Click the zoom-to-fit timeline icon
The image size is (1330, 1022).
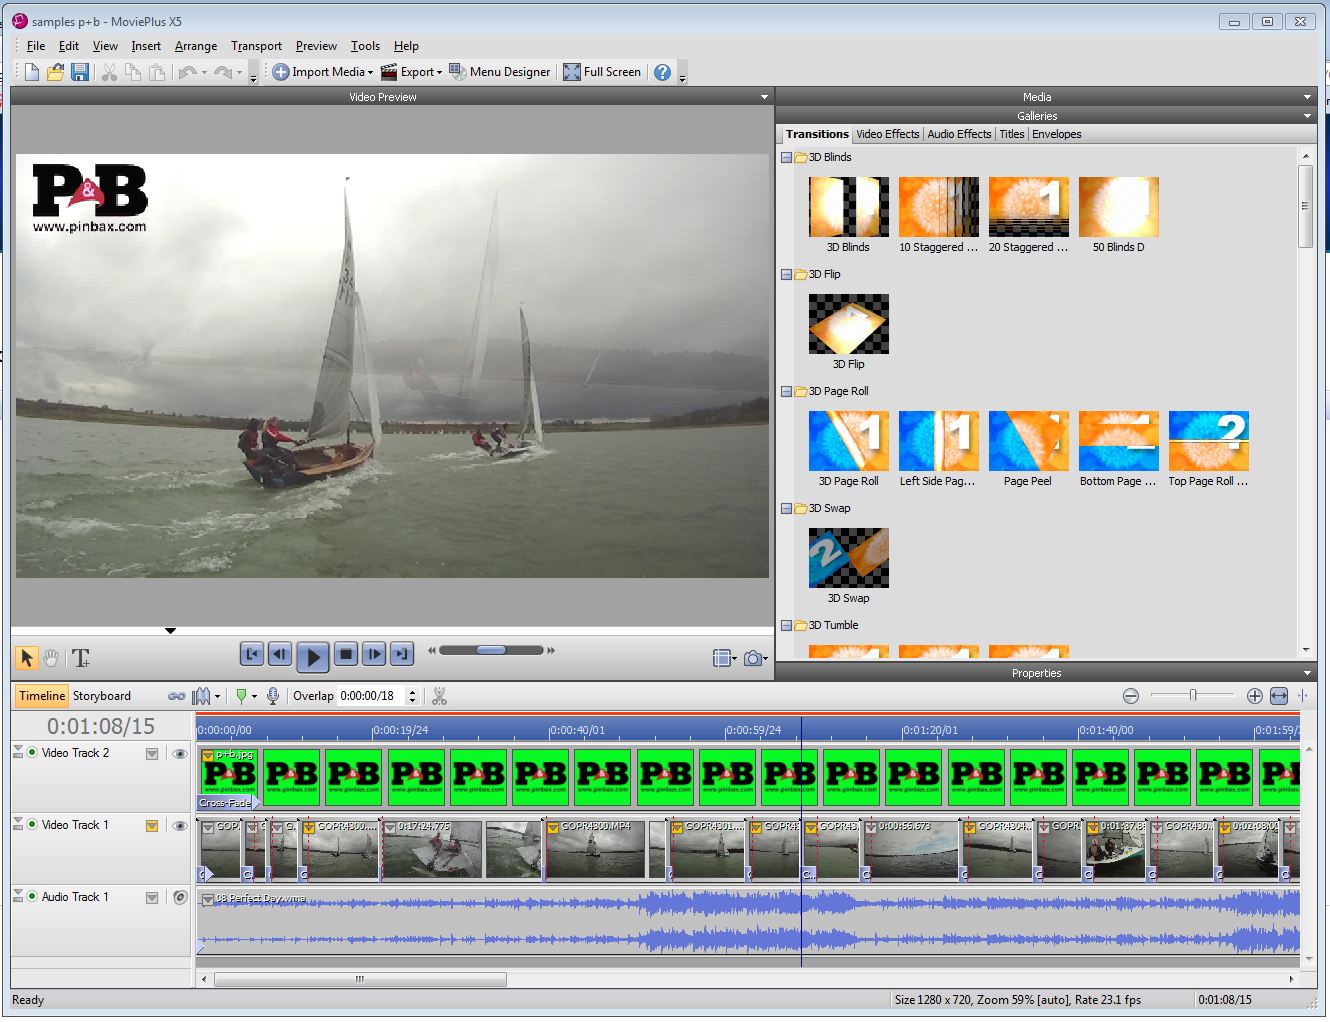point(1279,696)
